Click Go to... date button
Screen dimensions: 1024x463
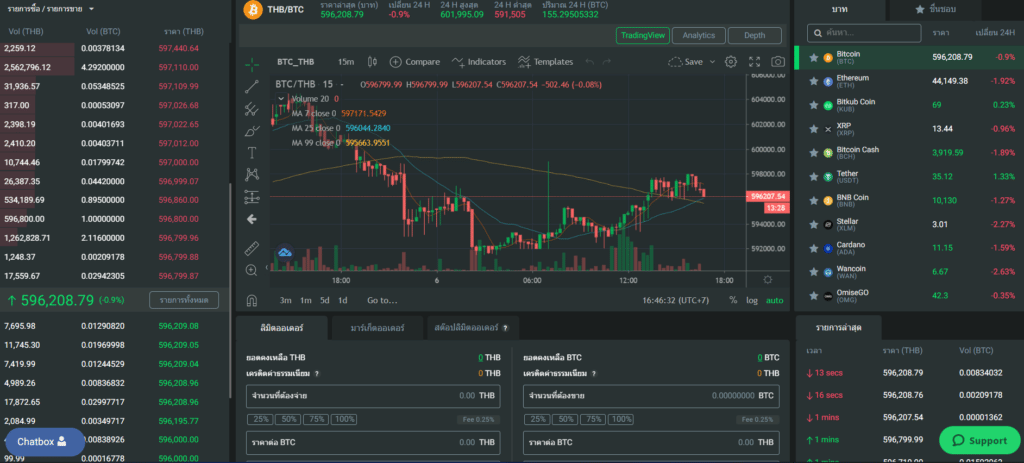(382, 300)
